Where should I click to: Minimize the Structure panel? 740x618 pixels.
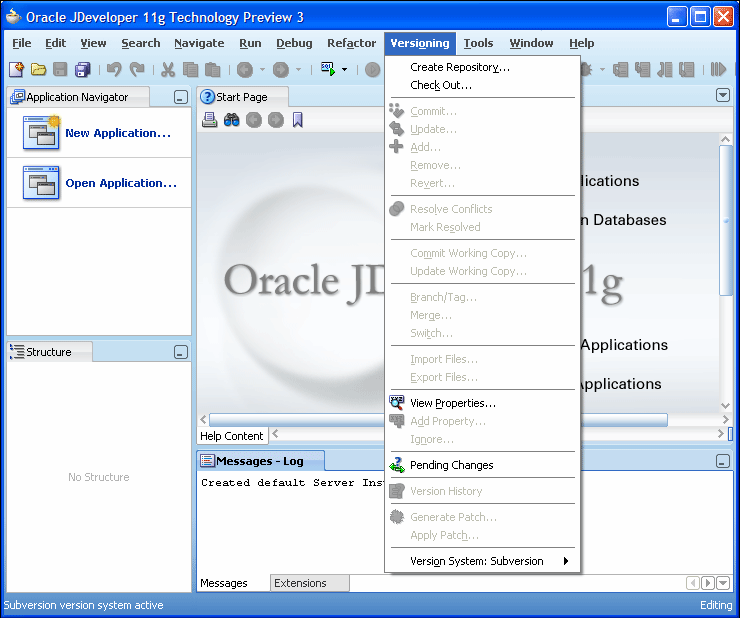pyautogui.click(x=181, y=352)
